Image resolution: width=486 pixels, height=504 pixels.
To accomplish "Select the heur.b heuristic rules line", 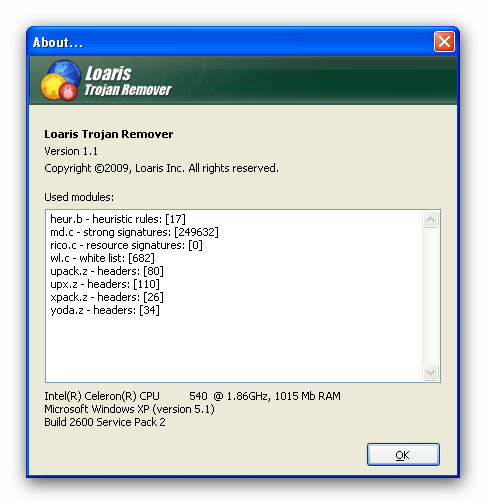I will click(118, 219).
